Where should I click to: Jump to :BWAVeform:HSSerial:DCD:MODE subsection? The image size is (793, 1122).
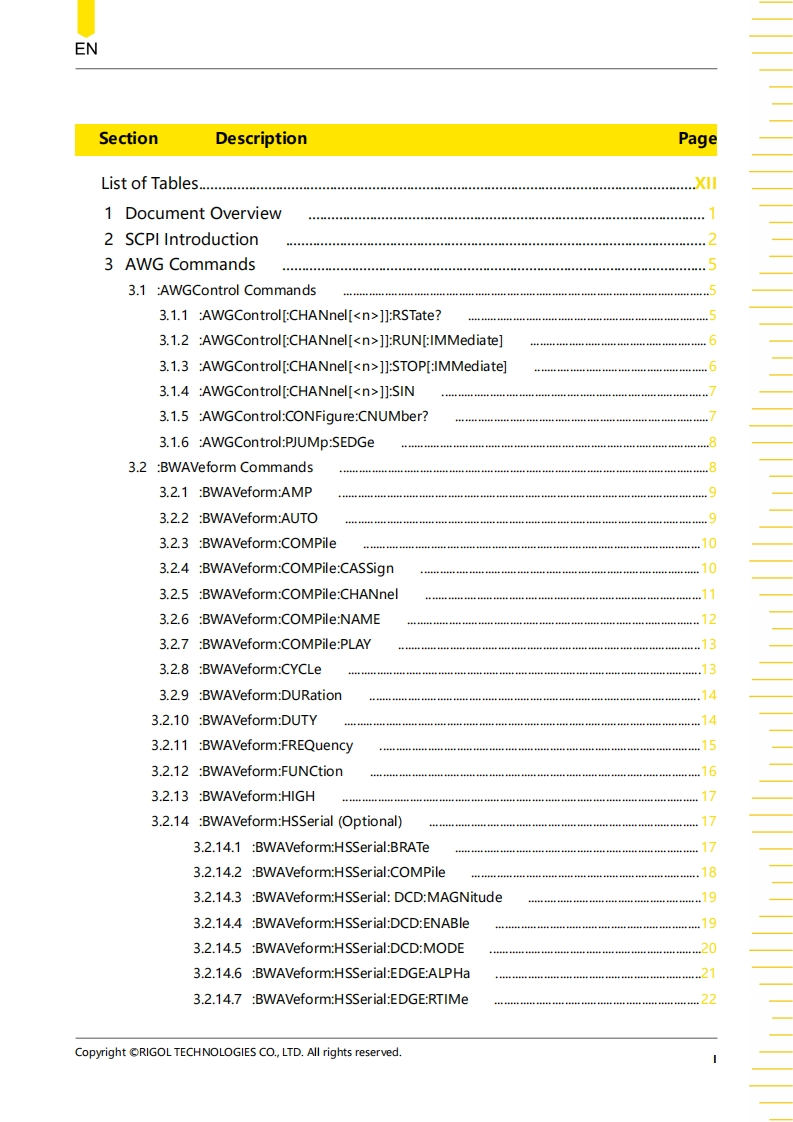pos(358,948)
